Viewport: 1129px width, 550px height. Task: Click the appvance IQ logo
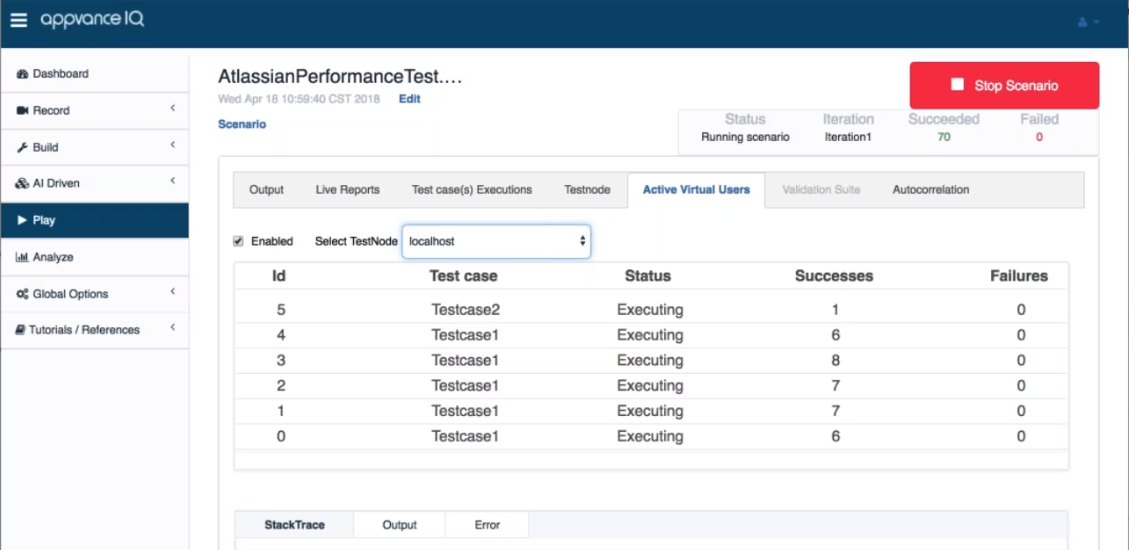(92, 20)
